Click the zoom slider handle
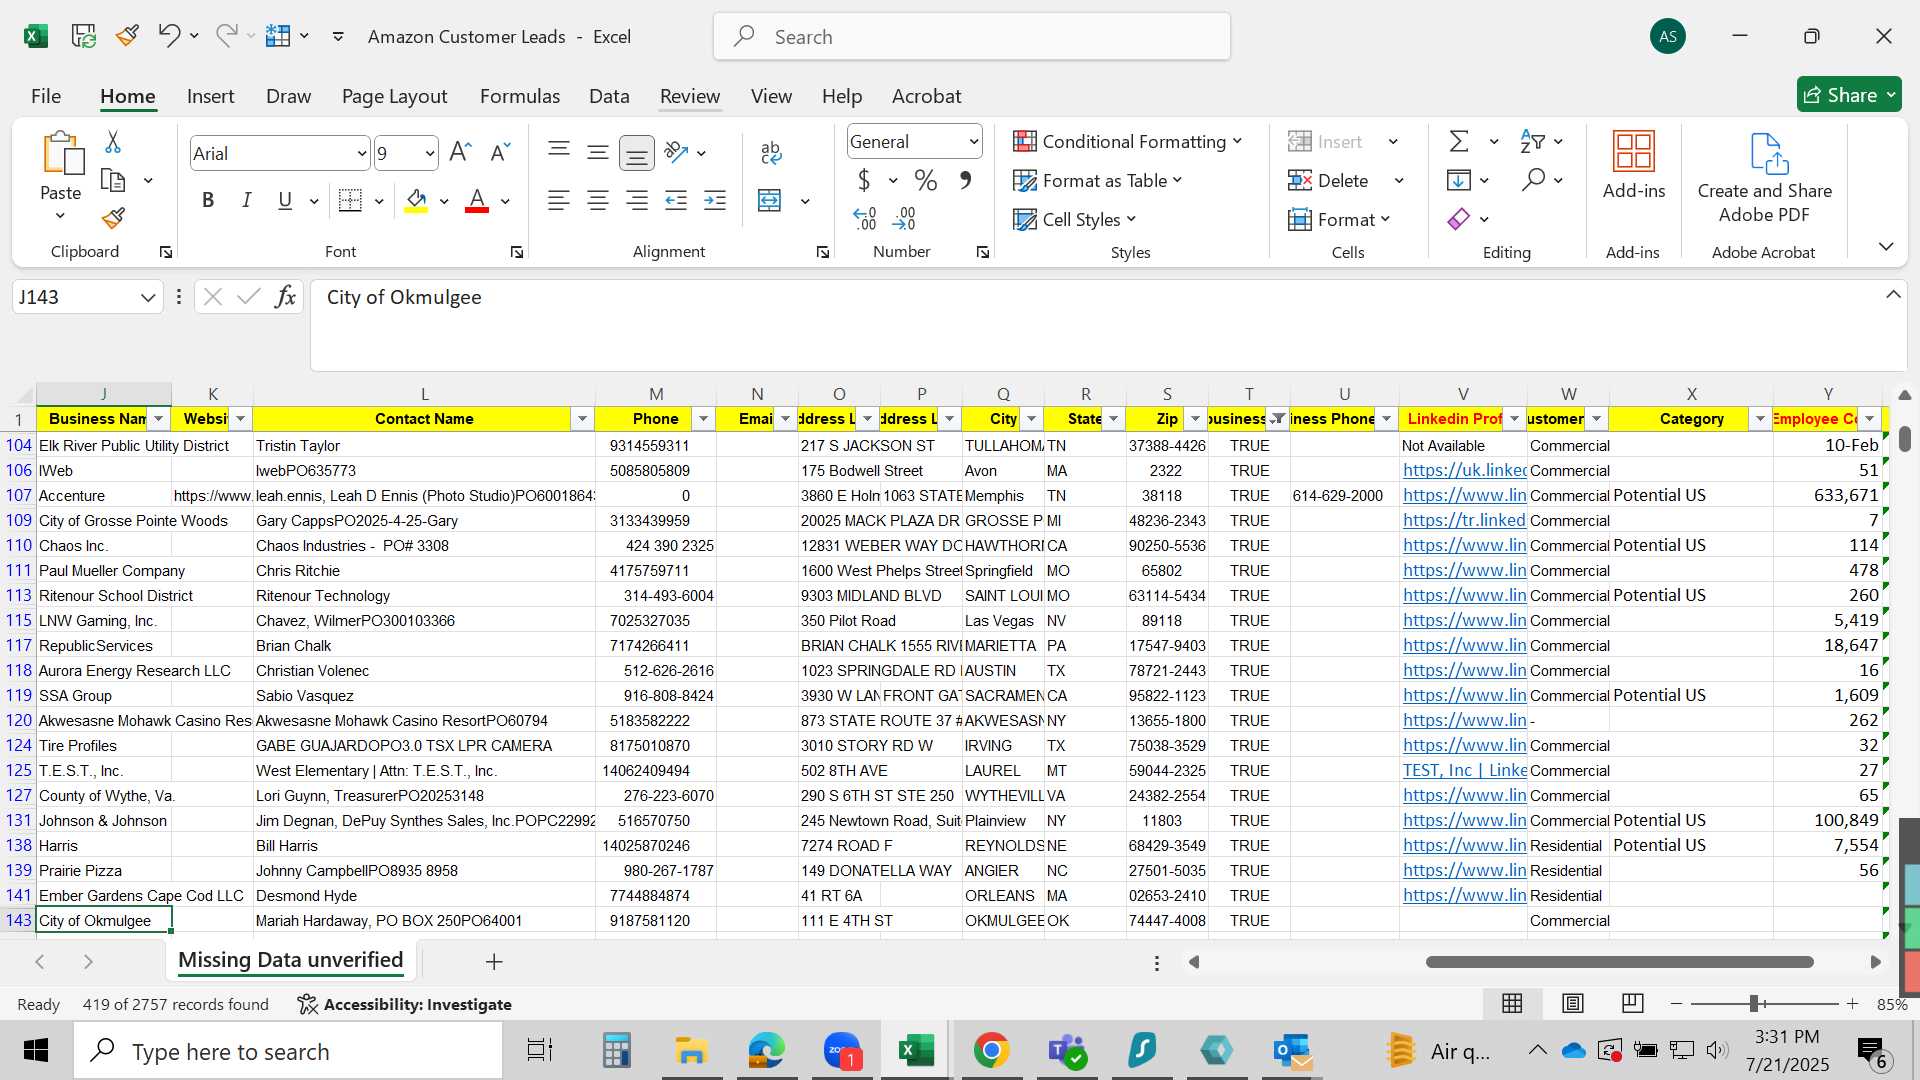The width and height of the screenshot is (1920, 1080). (x=1754, y=1003)
